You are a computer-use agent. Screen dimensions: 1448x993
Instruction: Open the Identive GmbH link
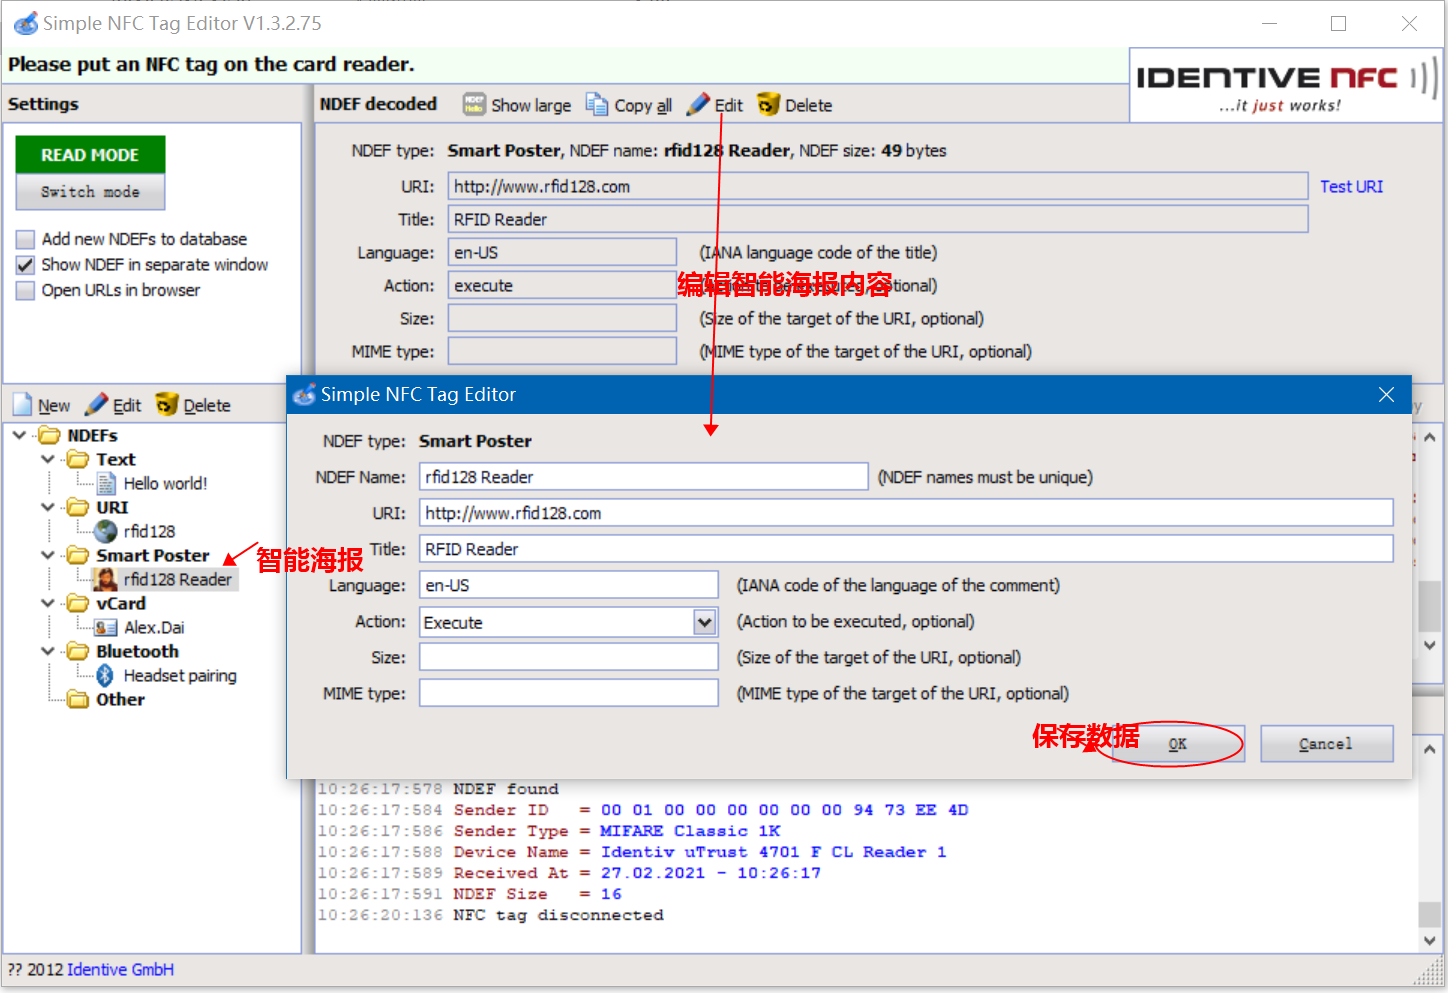click(120, 969)
